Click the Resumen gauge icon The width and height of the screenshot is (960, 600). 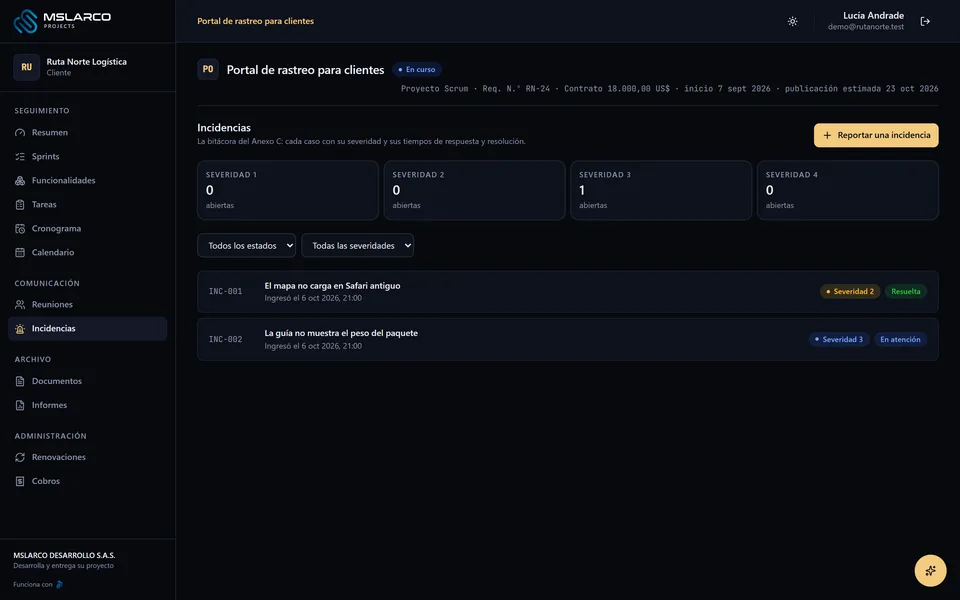point(20,133)
